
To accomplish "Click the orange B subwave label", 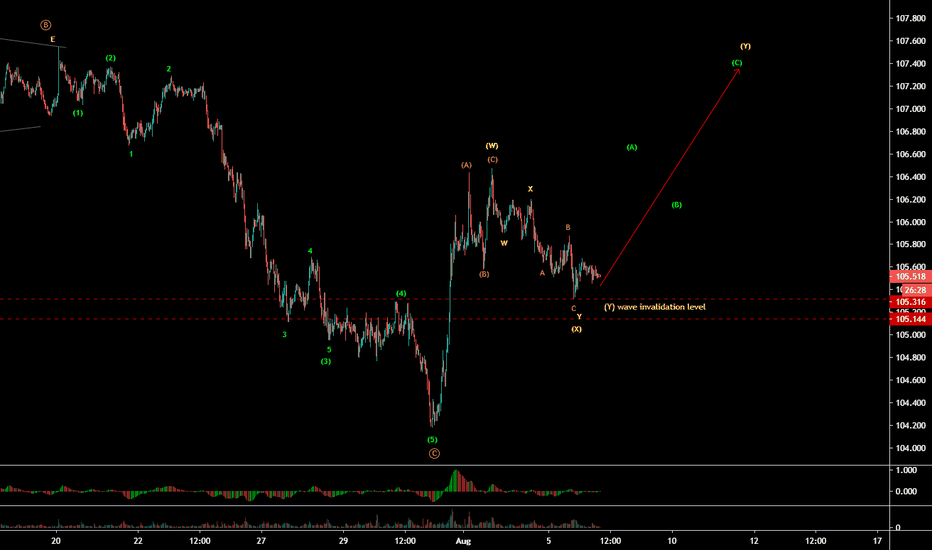I will pos(568,228).
